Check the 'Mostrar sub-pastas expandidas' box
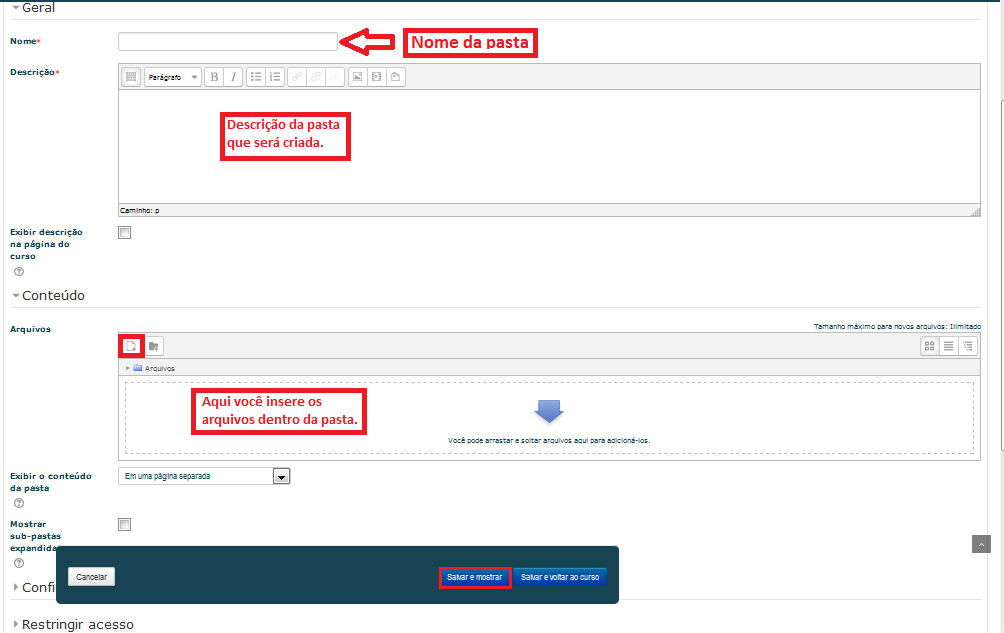1004x633 pixels. click(x=125, y=525)
